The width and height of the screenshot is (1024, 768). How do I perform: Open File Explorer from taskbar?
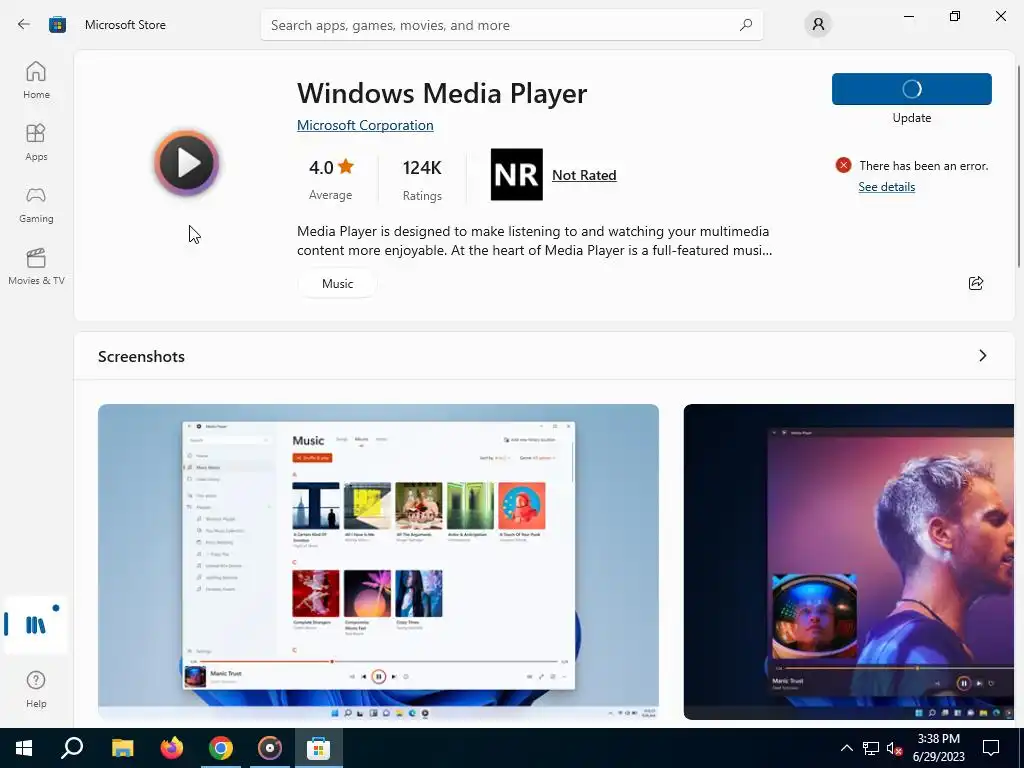[122, 748]
